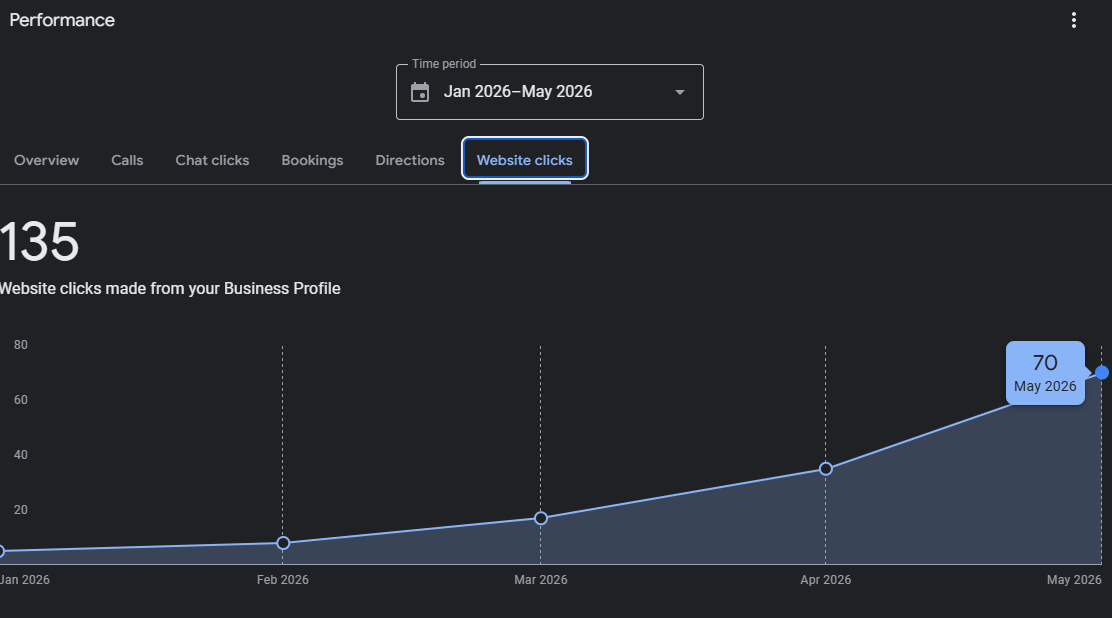Open the Calls tab
Image resolution: width=1112 pixels, height=618 pixels.
(127, 160)
